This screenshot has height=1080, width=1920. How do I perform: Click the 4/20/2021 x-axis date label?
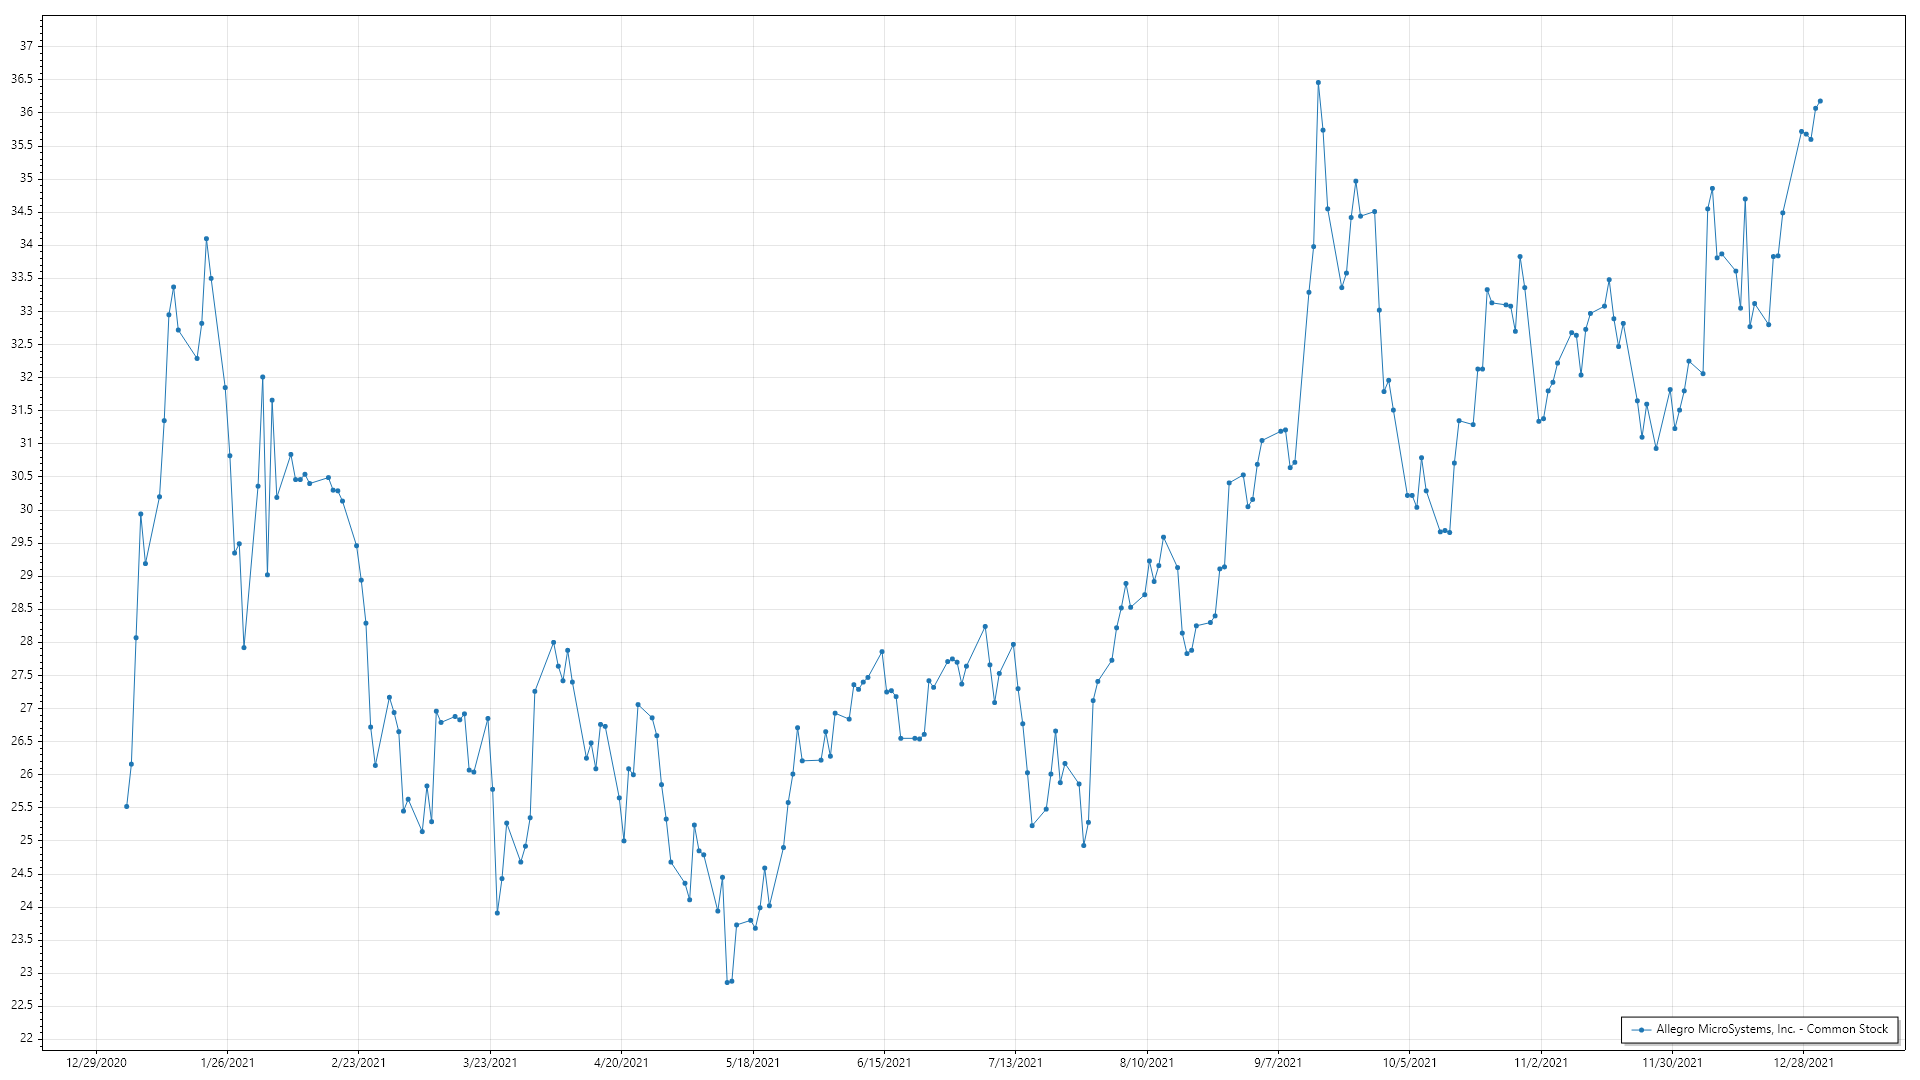click(x=621, y=1062)
